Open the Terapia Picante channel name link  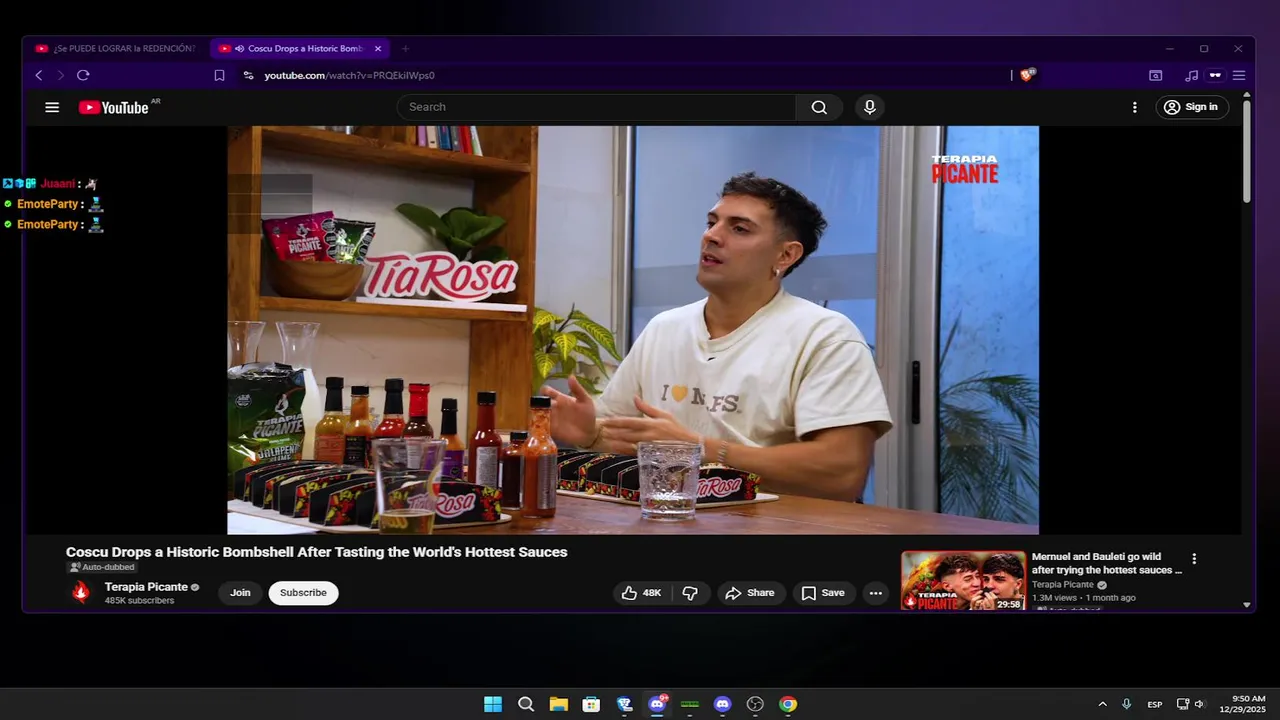[146, 587]
